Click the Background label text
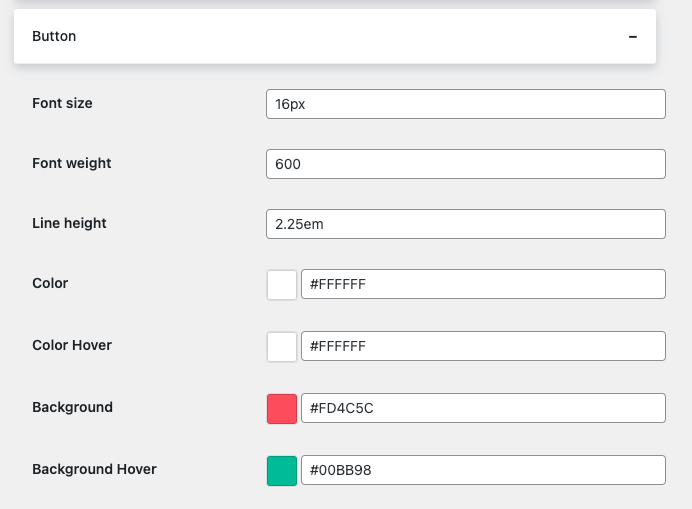This screenshot has width=692, height=509. click(x=72, y=407)
